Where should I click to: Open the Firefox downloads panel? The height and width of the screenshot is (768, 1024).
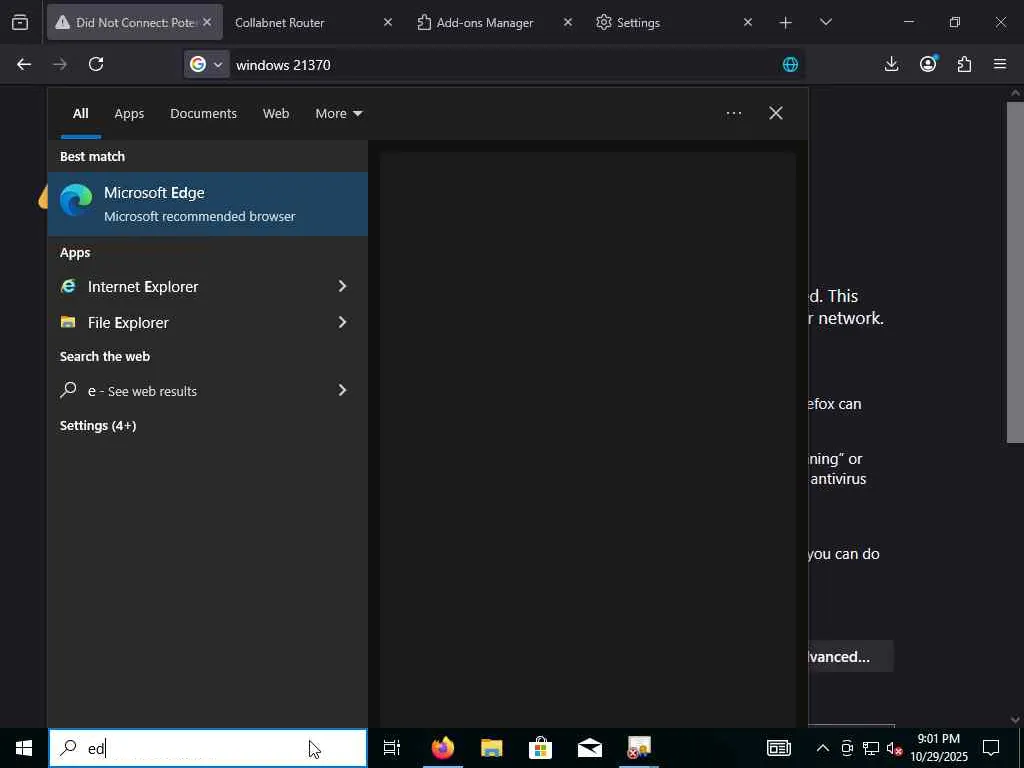(x=891, y=64)
